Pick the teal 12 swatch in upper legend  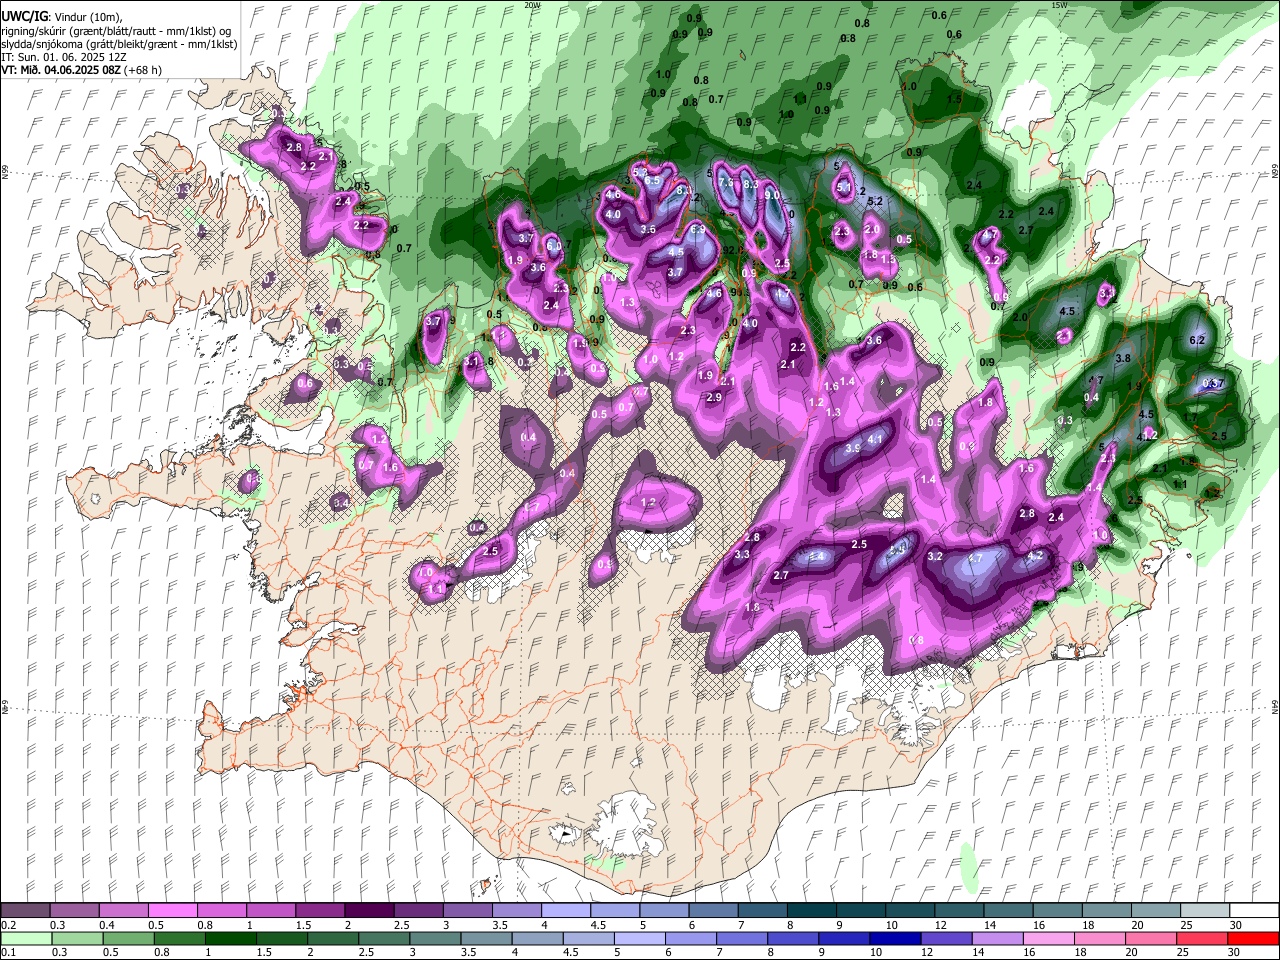pos(957,911)
